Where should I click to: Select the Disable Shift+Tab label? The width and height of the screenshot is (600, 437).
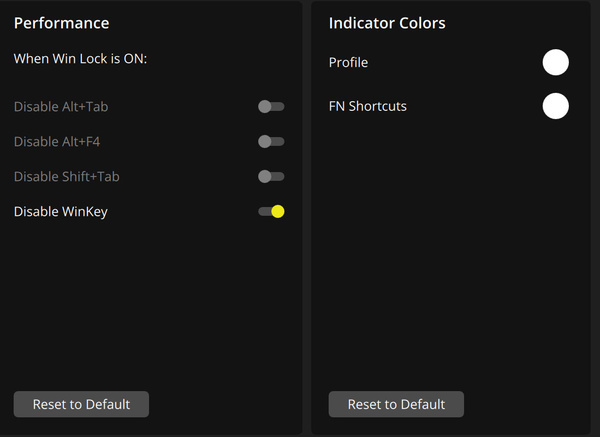(x=67, y=176)
